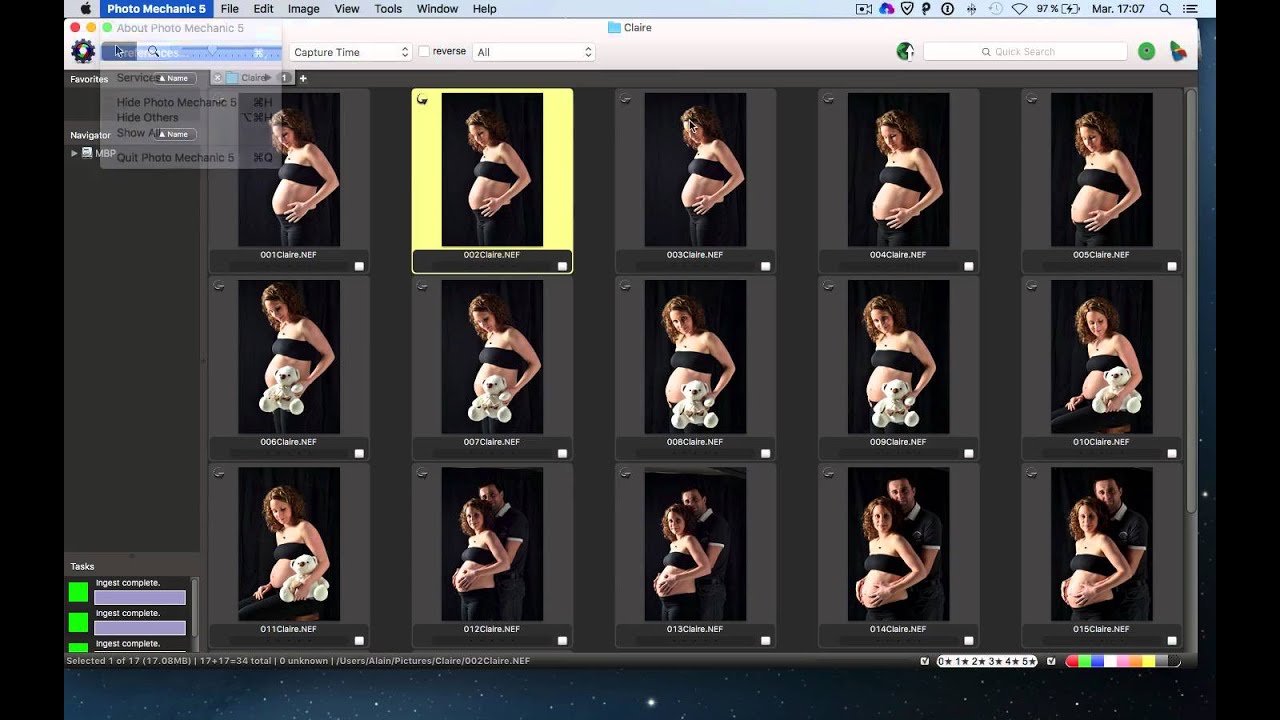Image resolution: width=1280 pixels, height=720 pixels.
Task: Toggle the color class filter checkbox
Action: coord(1051,661)
